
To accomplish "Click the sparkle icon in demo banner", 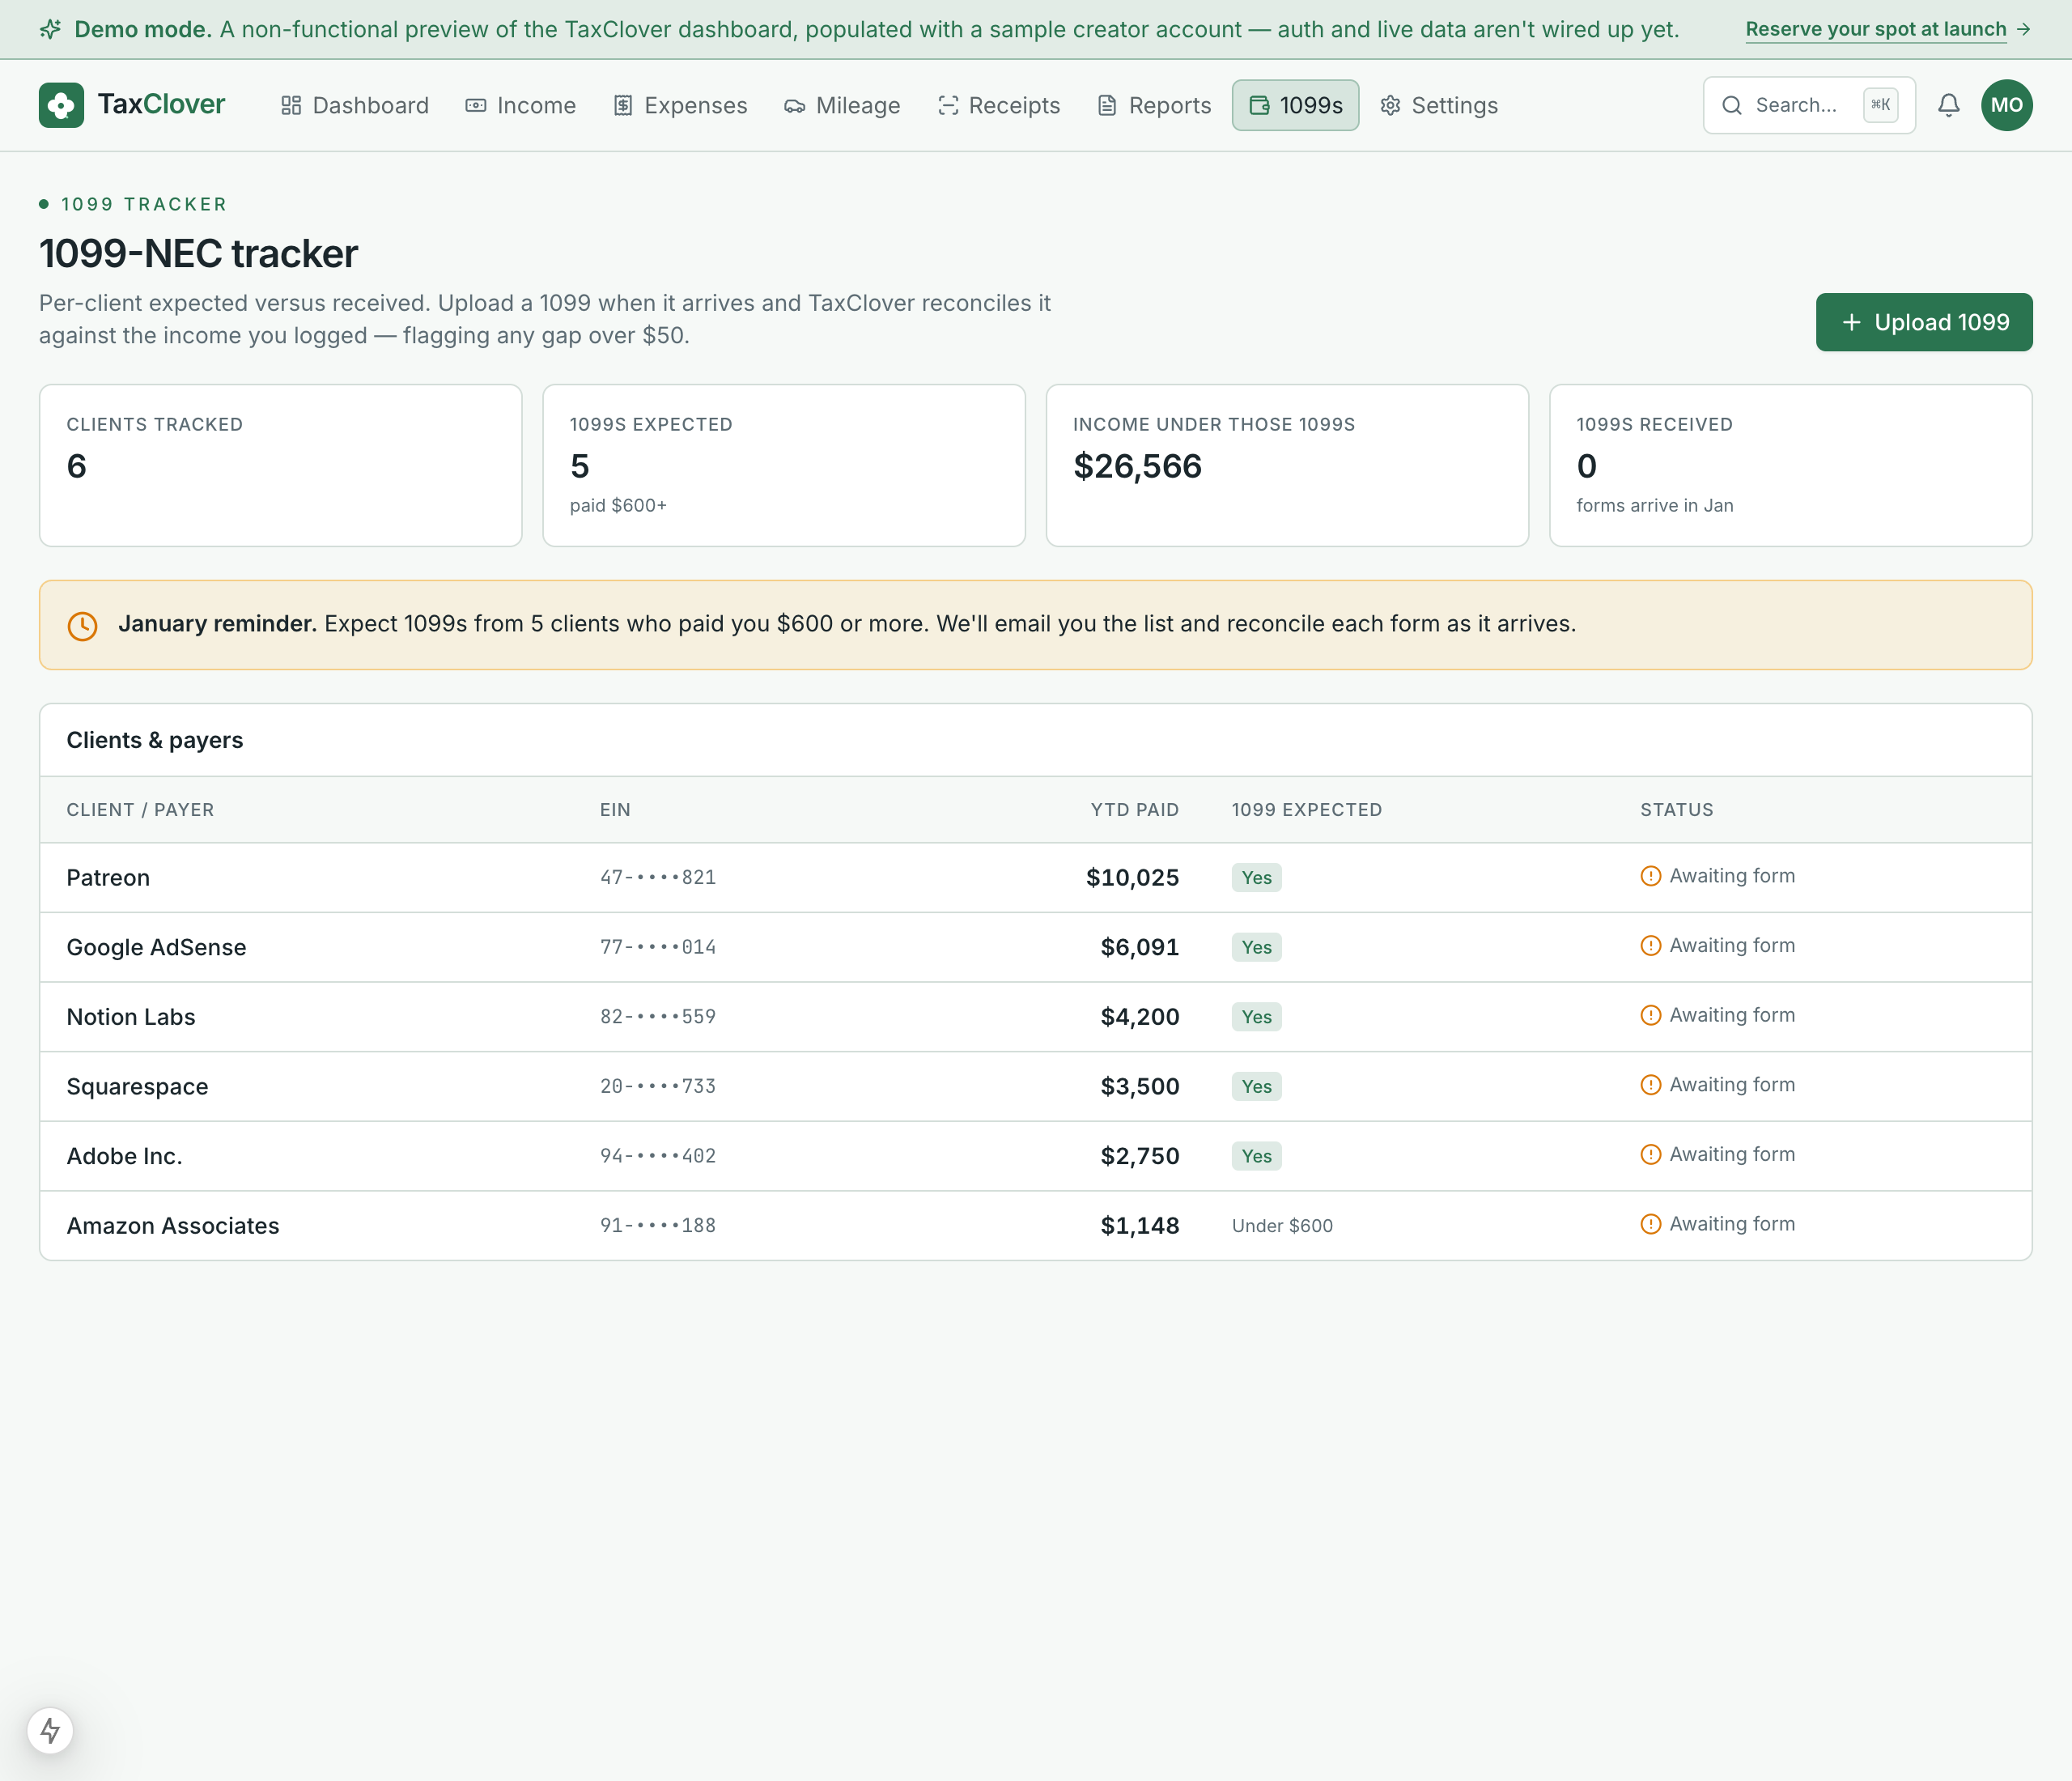I will click(x=50, y=29).
